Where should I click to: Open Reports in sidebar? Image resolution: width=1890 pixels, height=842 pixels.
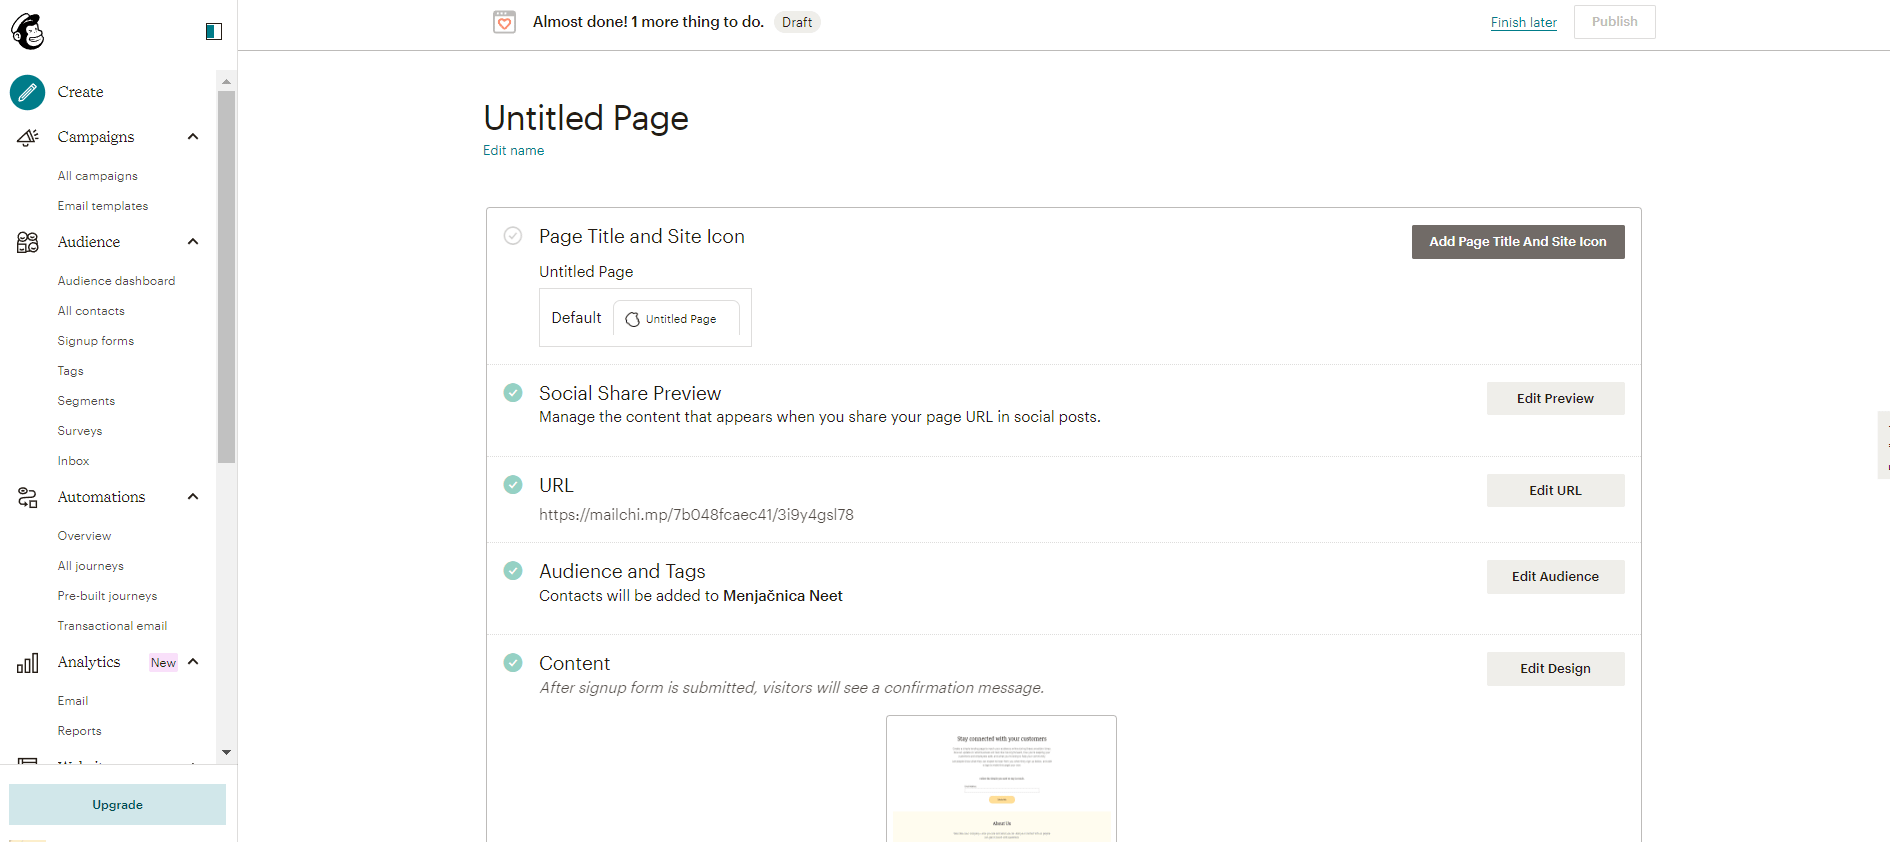[79, 731]
